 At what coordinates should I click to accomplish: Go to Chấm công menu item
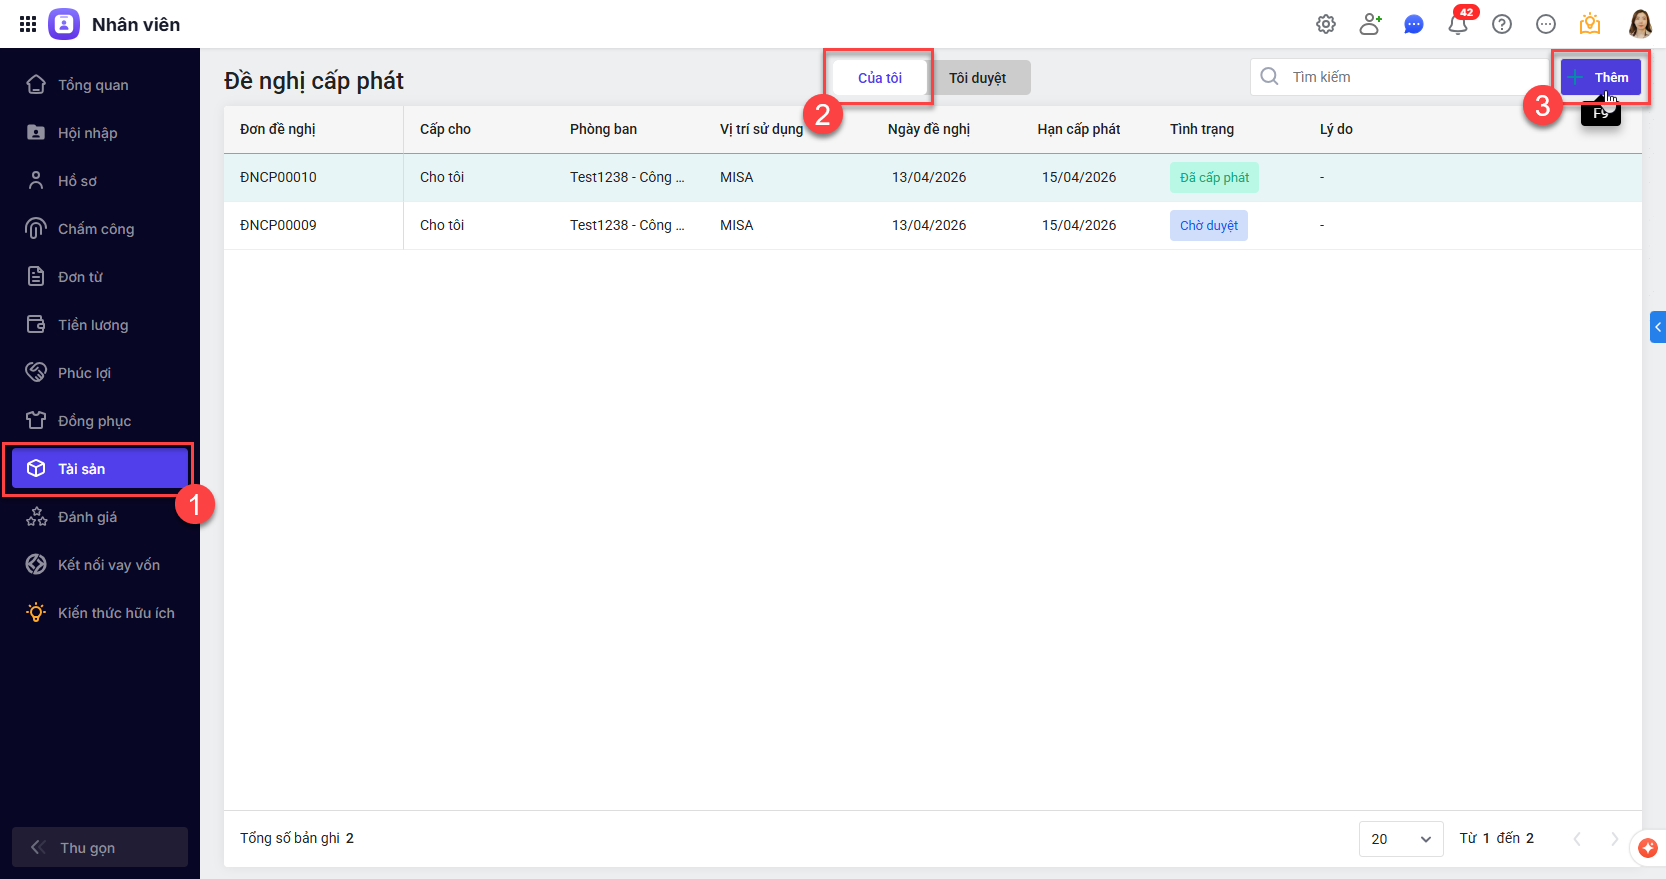pyautogui.click(x=100, y=228)
